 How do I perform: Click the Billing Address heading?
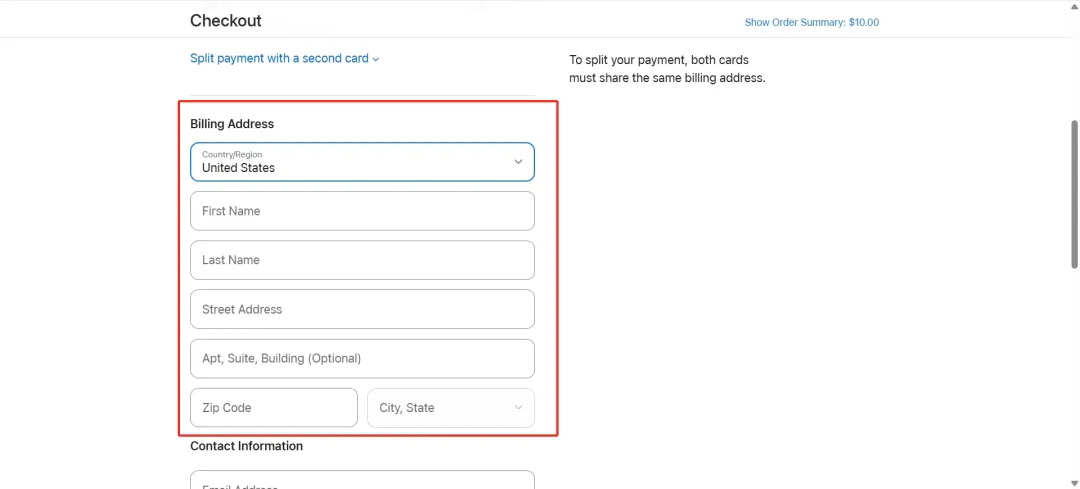pos(232,124)
